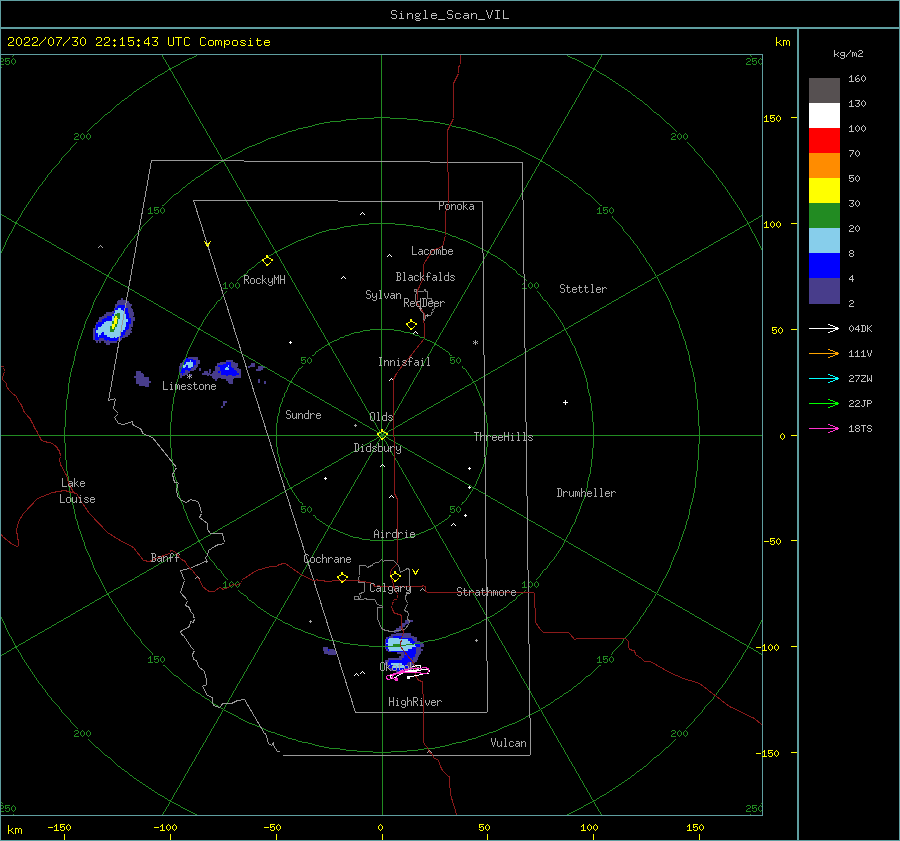Click the 2022/07/30 22:15:43 UTC timestamp
Screen dimensions: 900x841
(138, 42)
